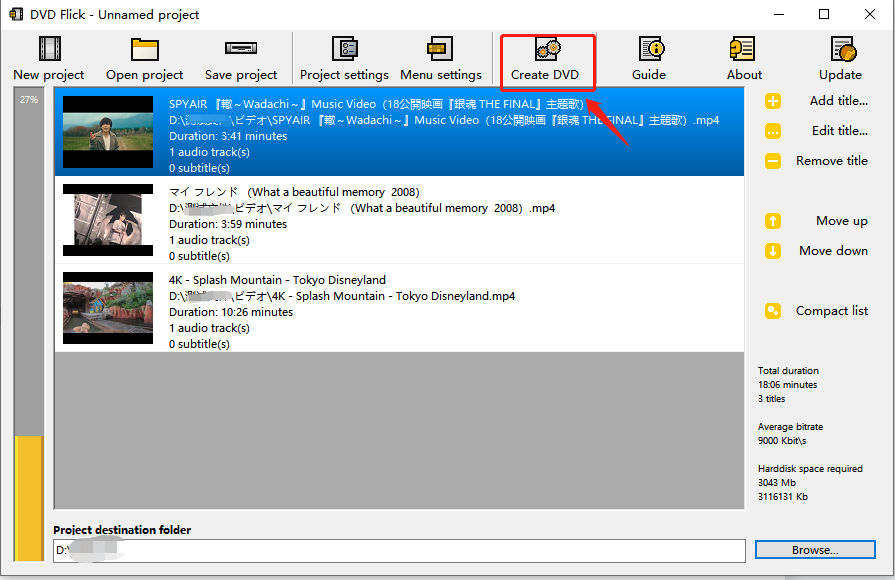Click the 'Open project' label
The image size is (895, 580).
click(144, 75)
